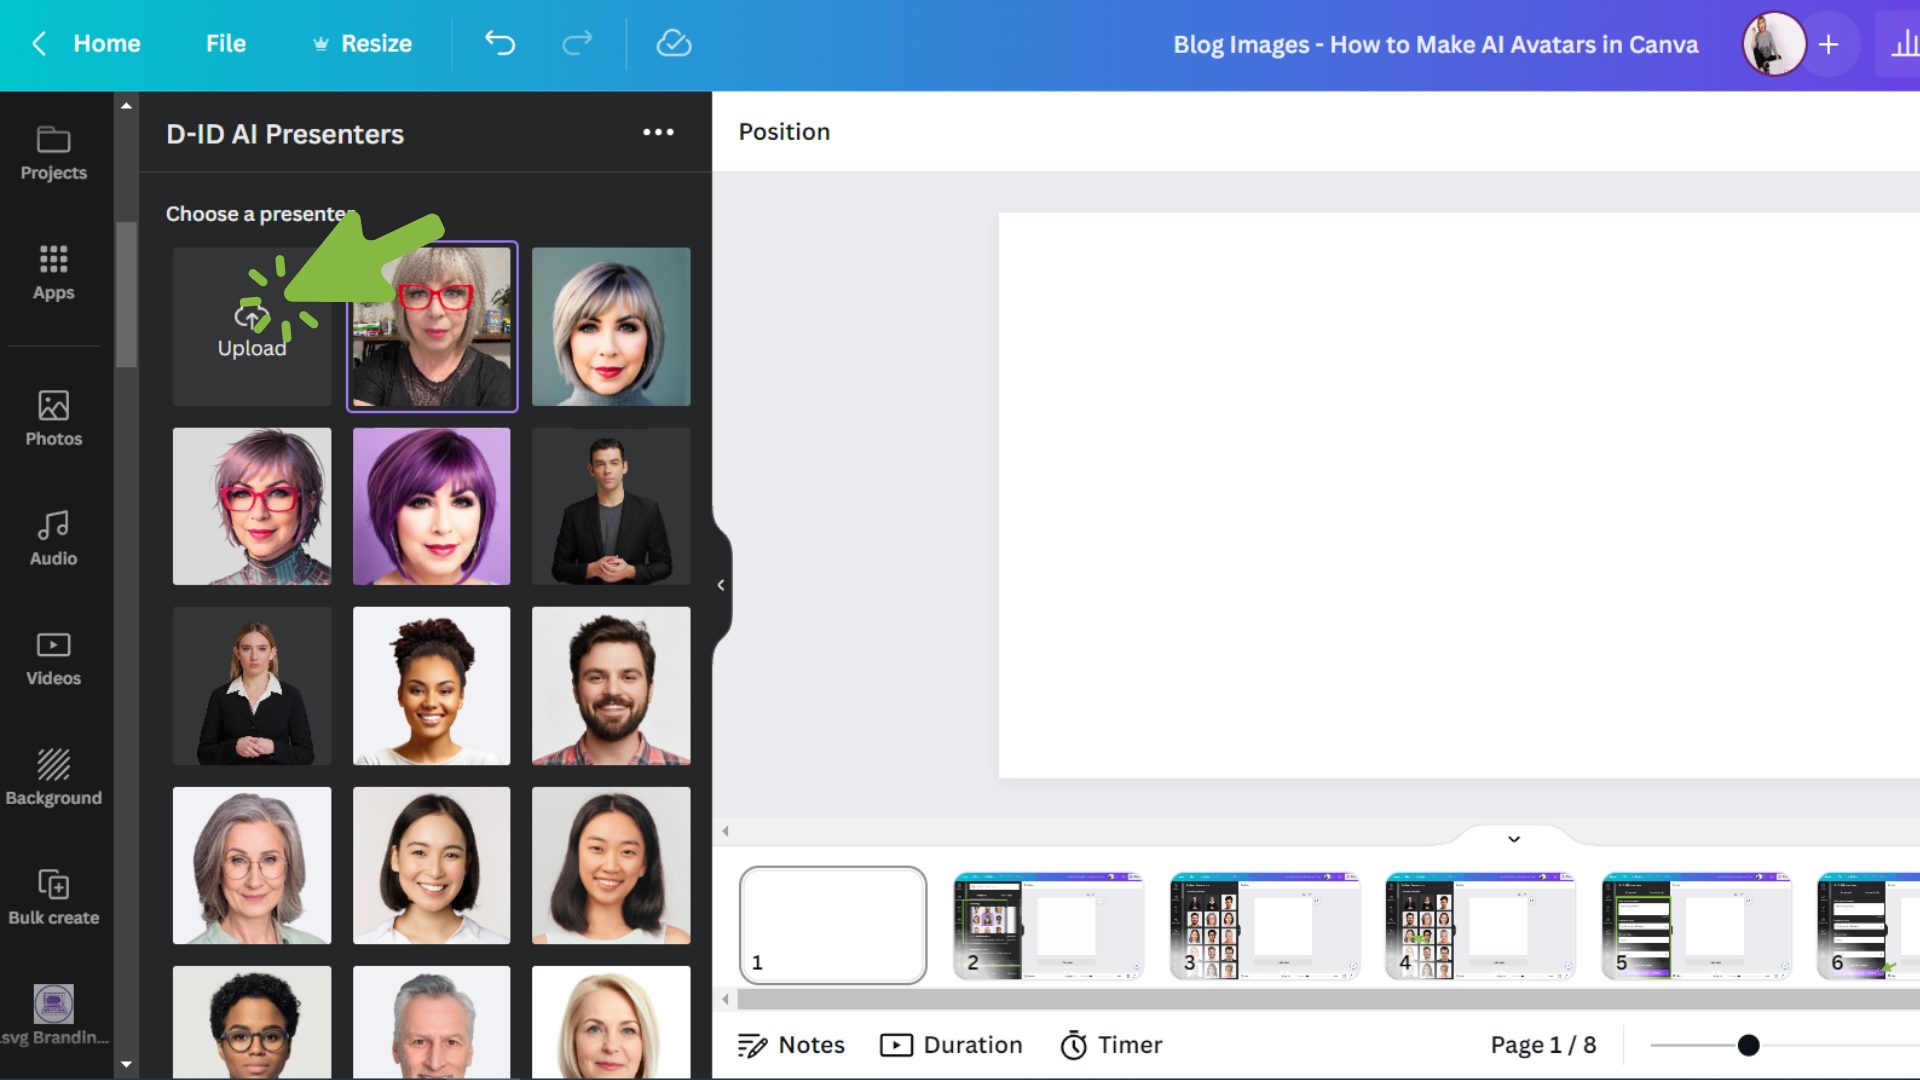Select smiling woman with short black bob presenter
The image size is (1920, 1080).
[x=432, y=865]
